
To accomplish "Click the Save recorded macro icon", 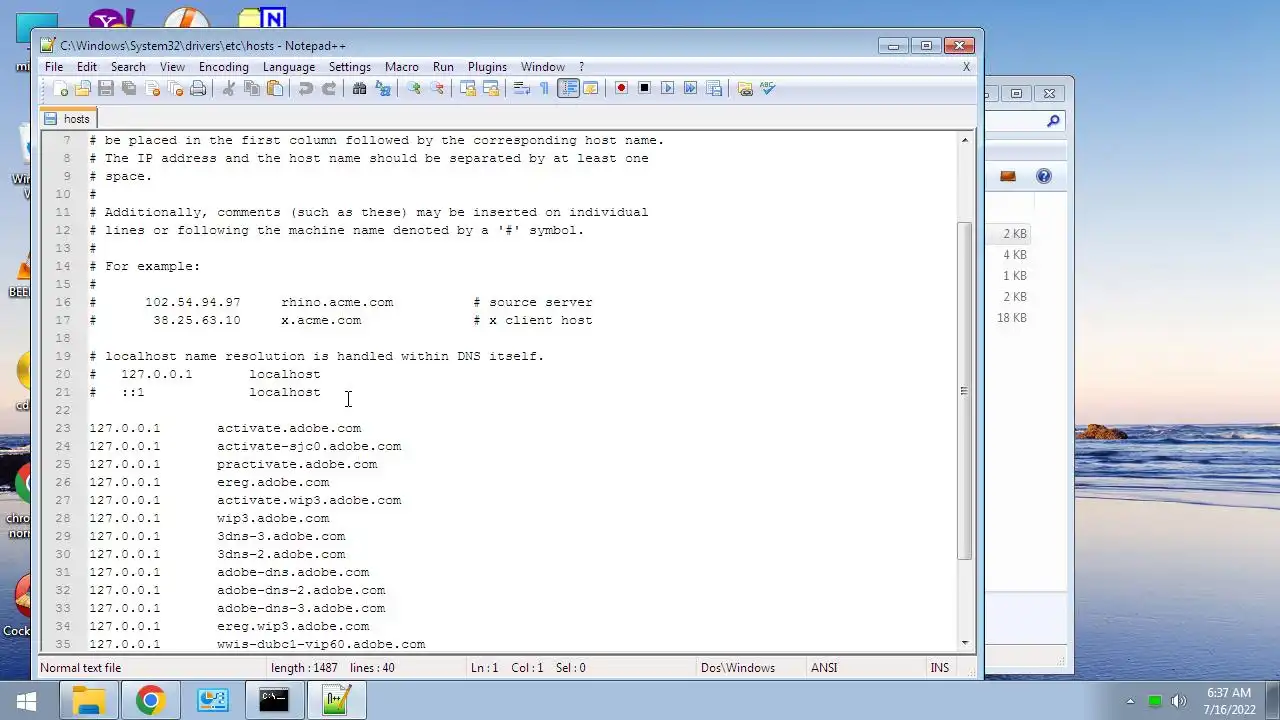I will (713, 89).
